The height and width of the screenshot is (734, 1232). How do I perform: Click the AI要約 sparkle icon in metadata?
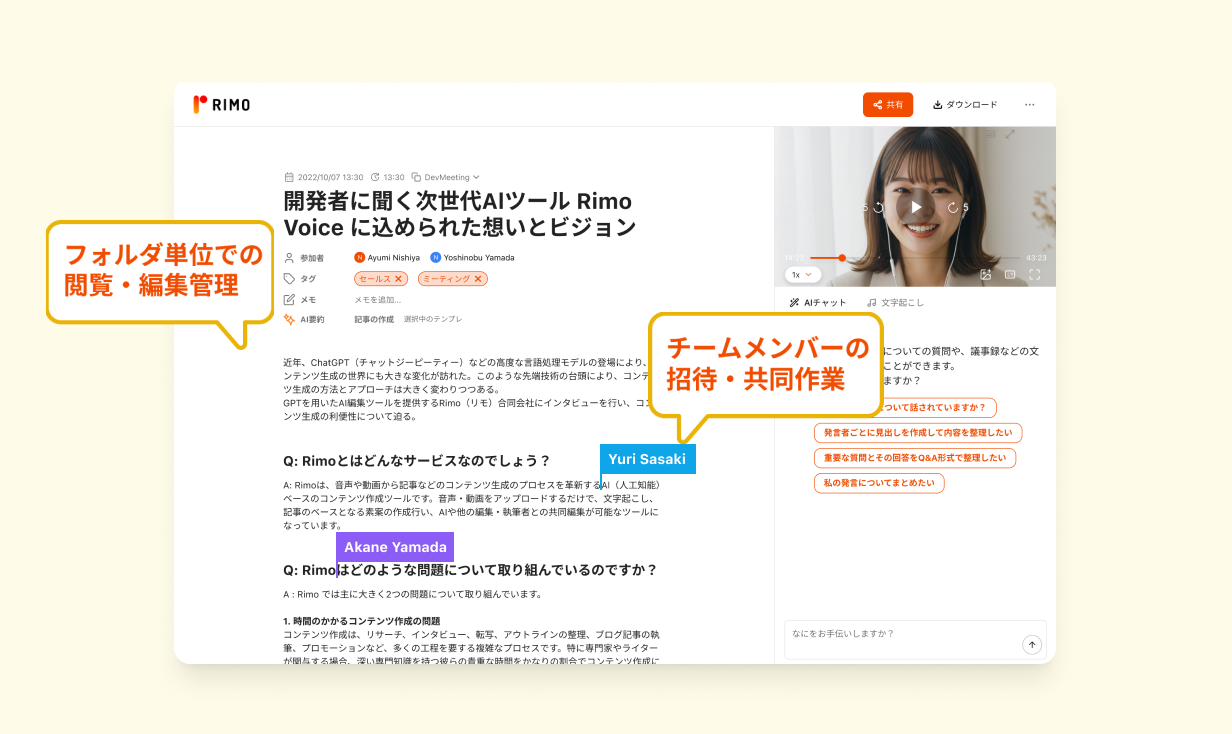(x=289, y=319)
